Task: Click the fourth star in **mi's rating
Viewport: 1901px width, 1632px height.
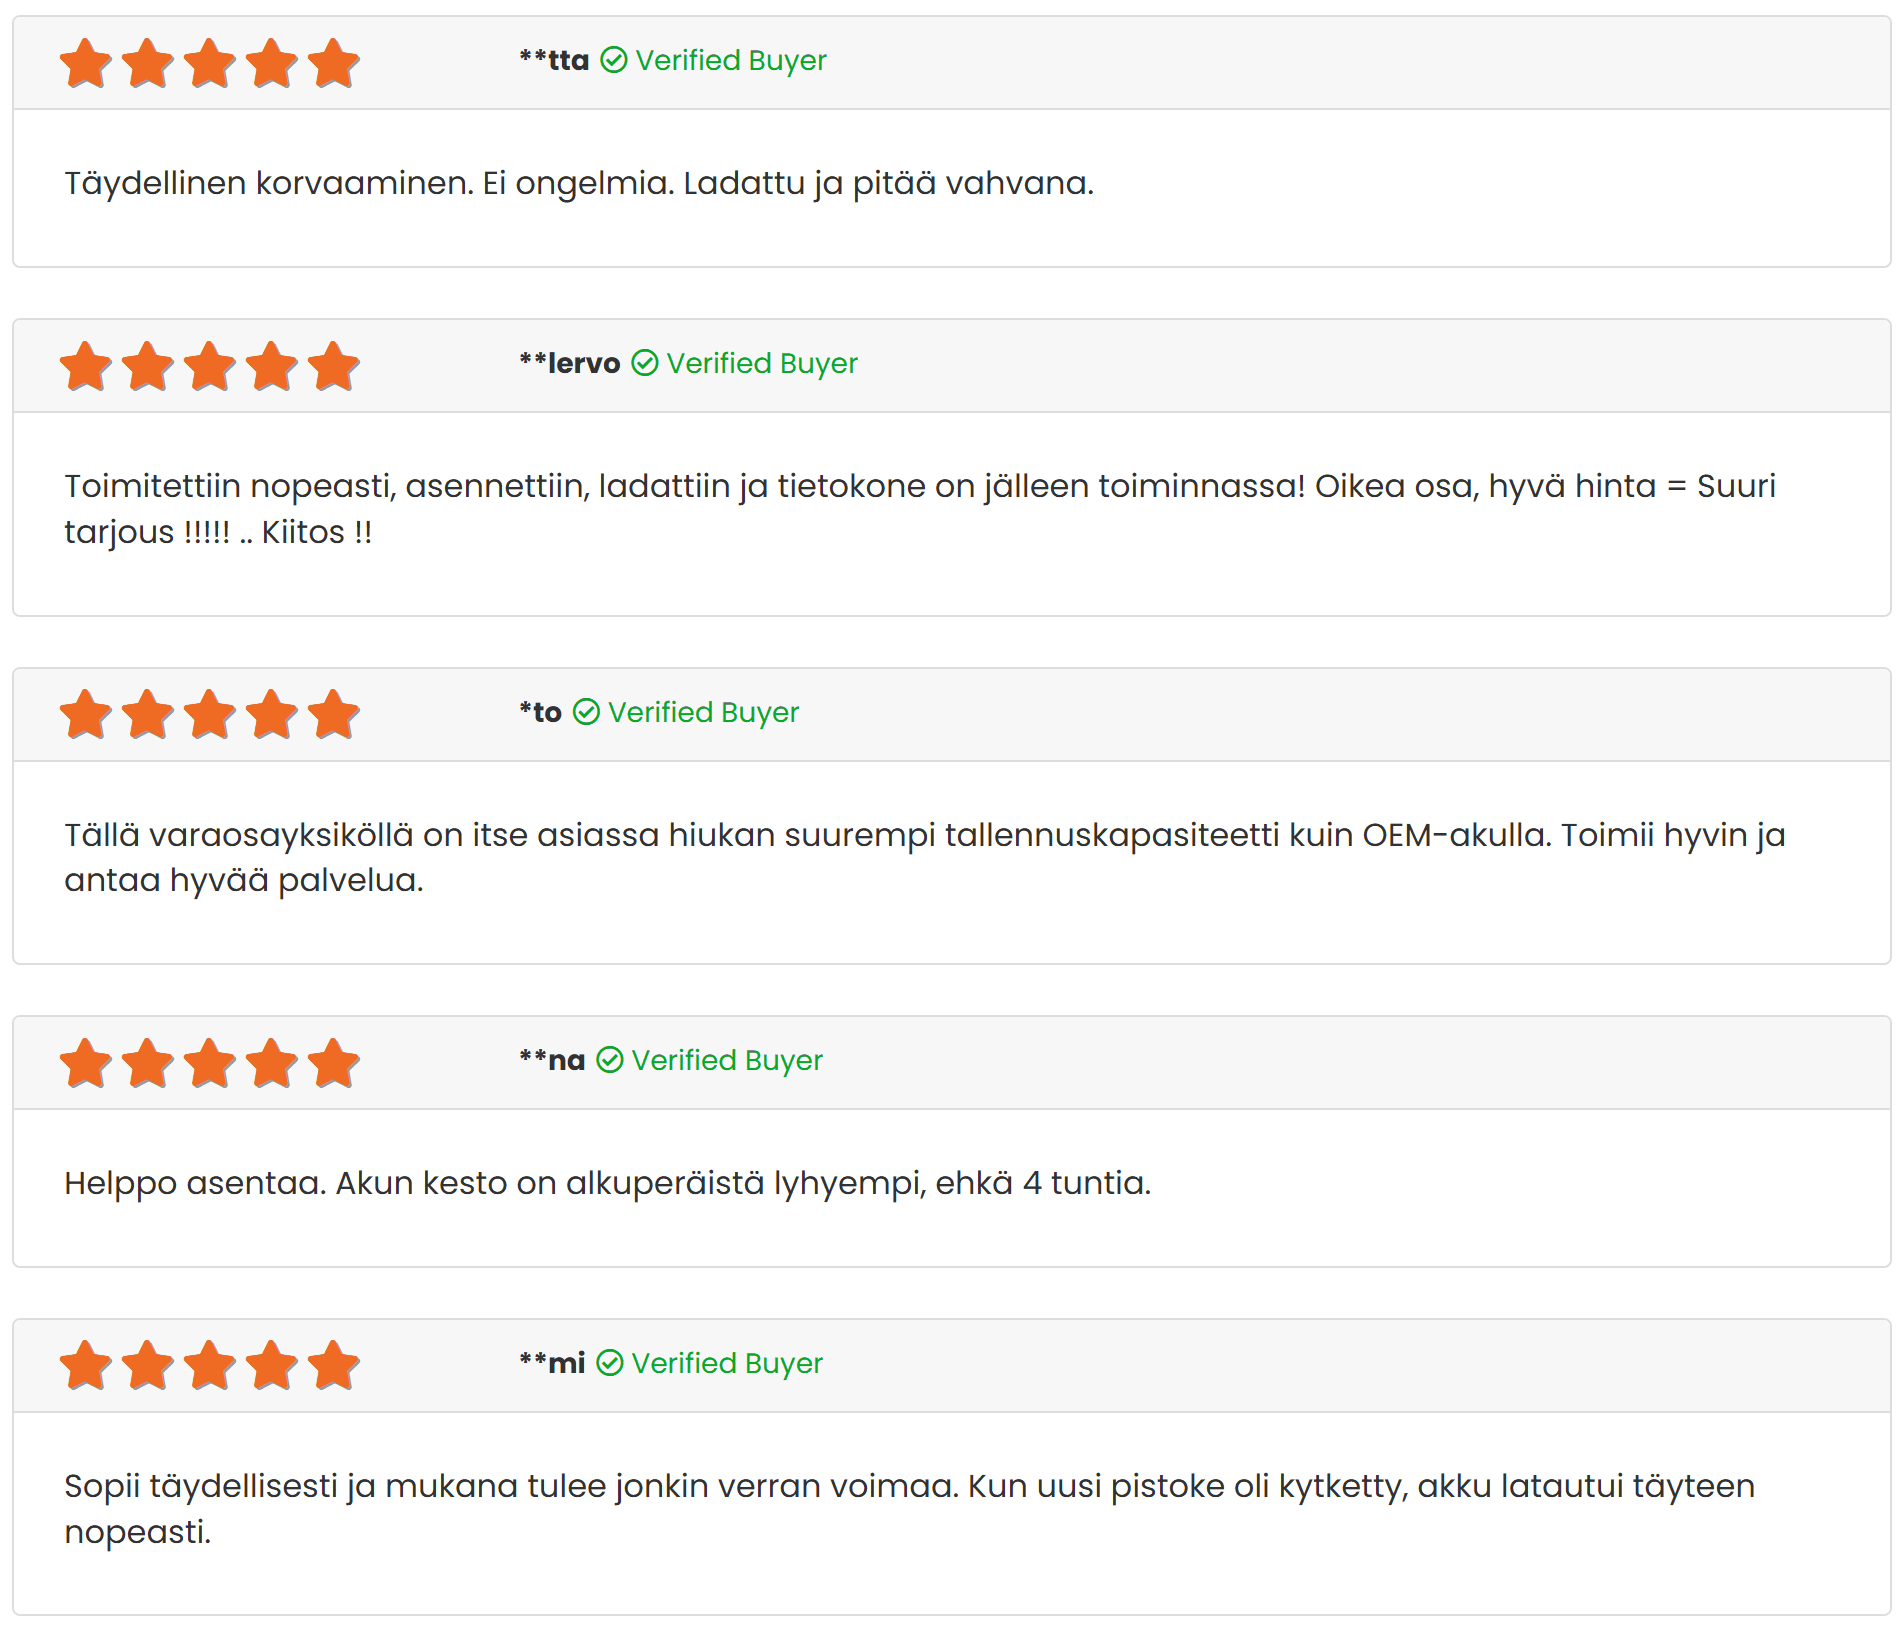Action: [272, 1366]
